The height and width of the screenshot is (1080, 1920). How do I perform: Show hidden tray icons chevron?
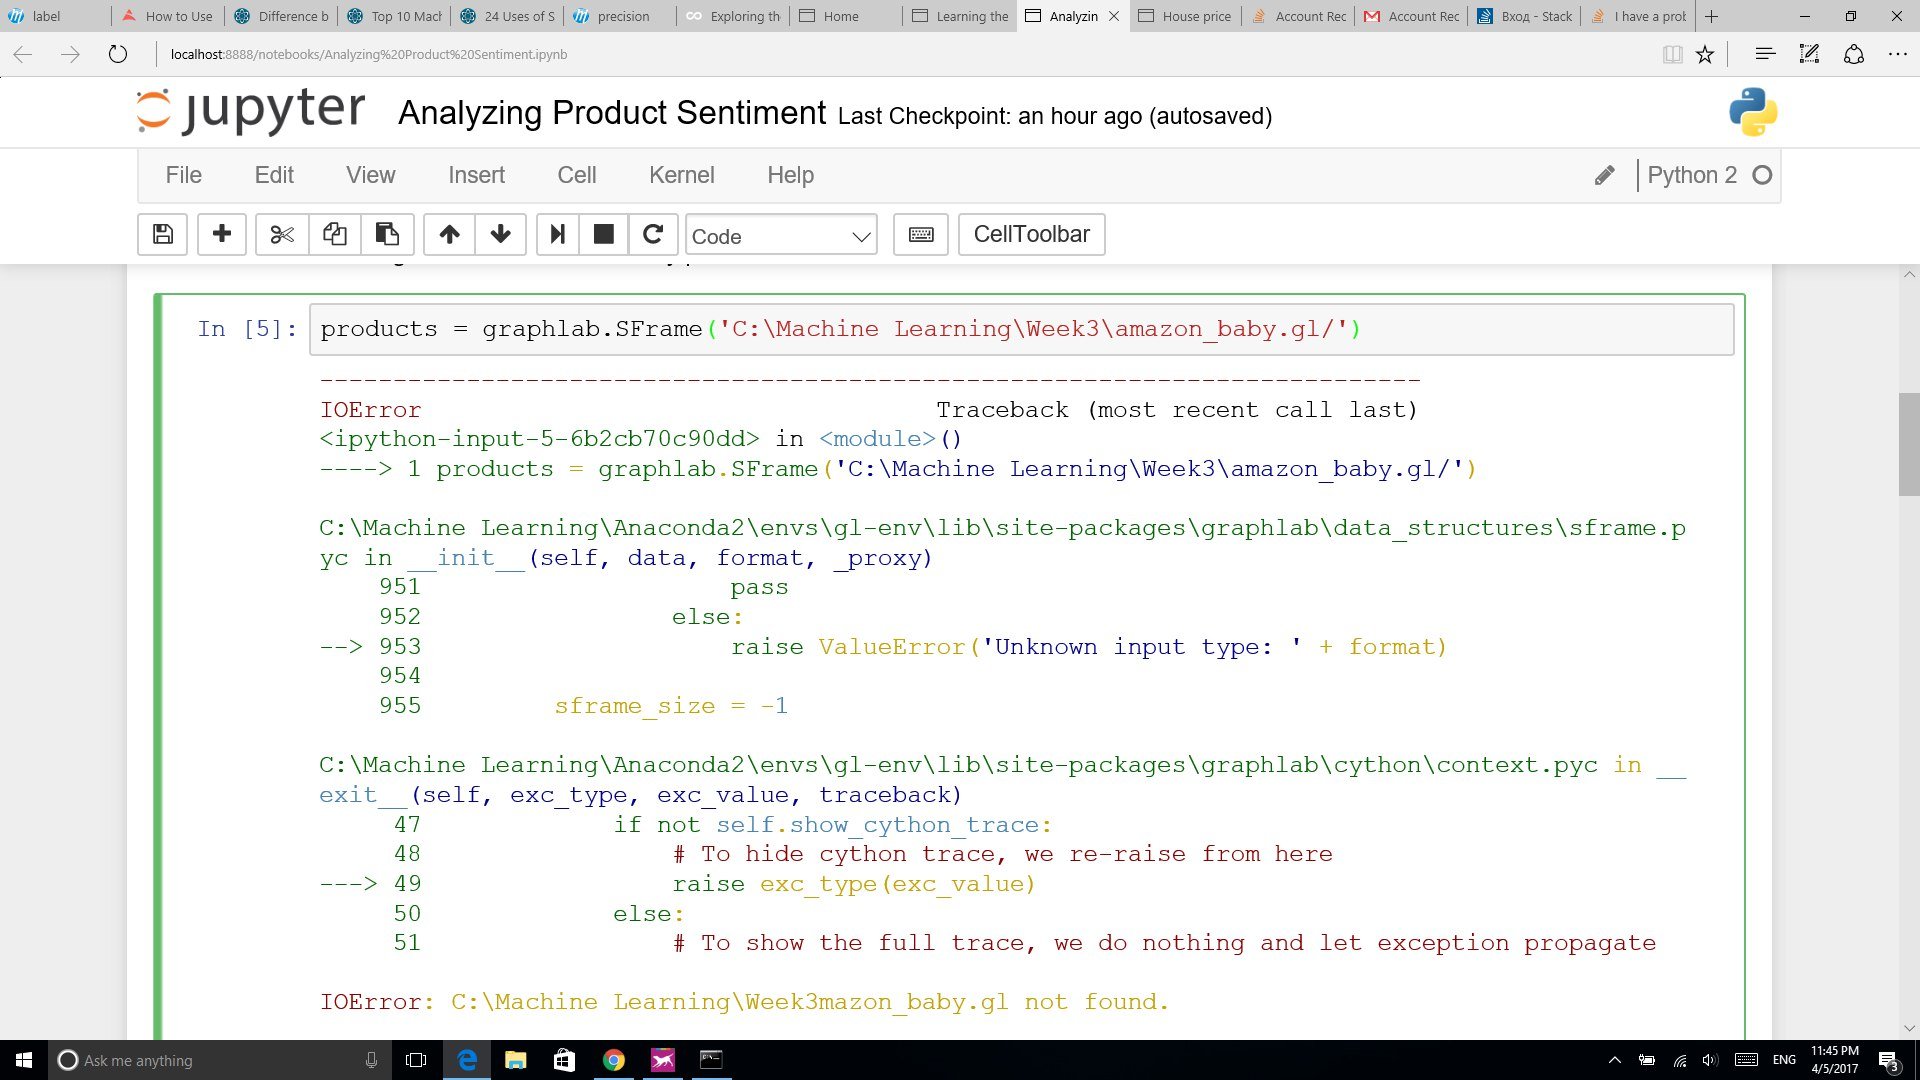(x=1614, y=1060)
